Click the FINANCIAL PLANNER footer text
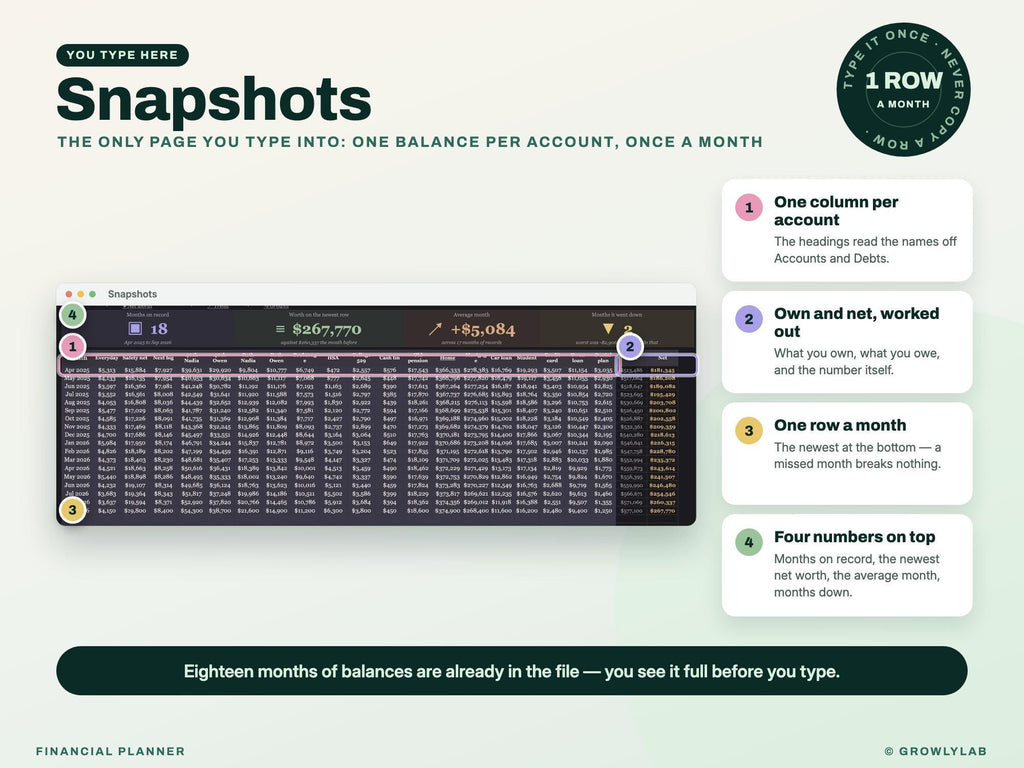This screenshot has width=1024, height=768. (110, 751)
